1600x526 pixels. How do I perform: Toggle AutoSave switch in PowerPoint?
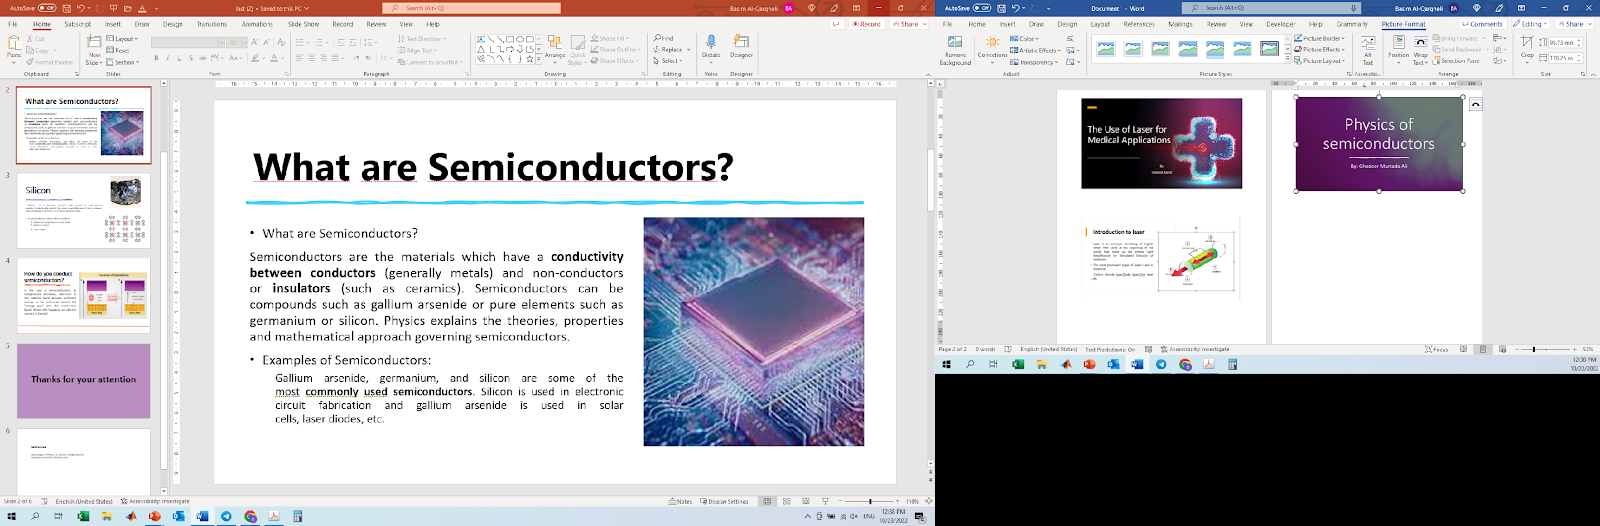(x=46, y=8)
